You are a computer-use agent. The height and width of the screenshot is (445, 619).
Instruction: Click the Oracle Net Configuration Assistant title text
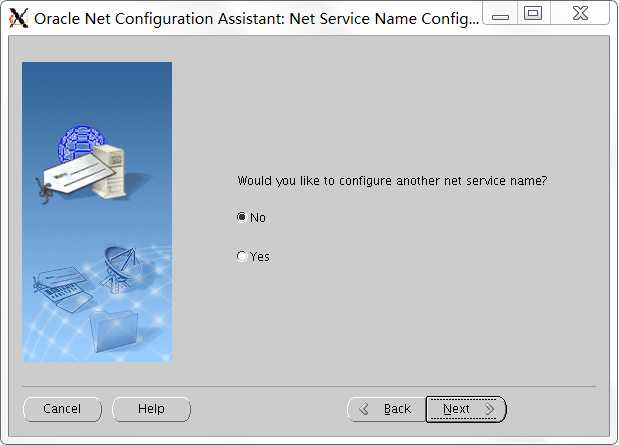257,19
